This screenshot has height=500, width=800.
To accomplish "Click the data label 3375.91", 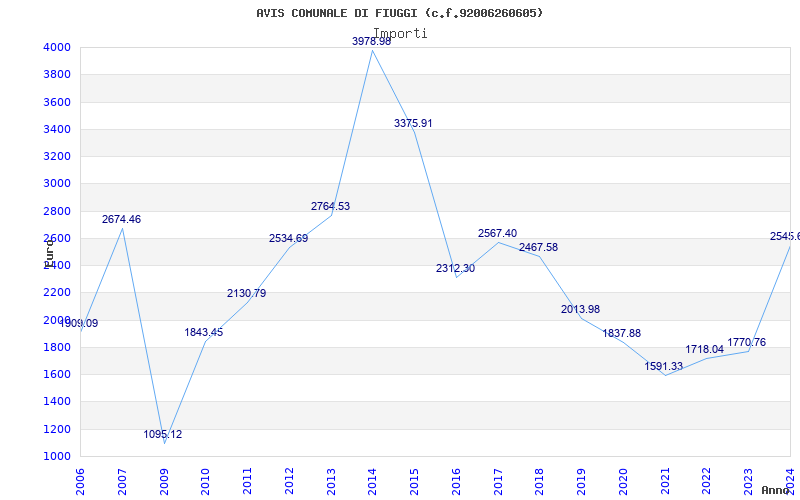I will point(413,123).
